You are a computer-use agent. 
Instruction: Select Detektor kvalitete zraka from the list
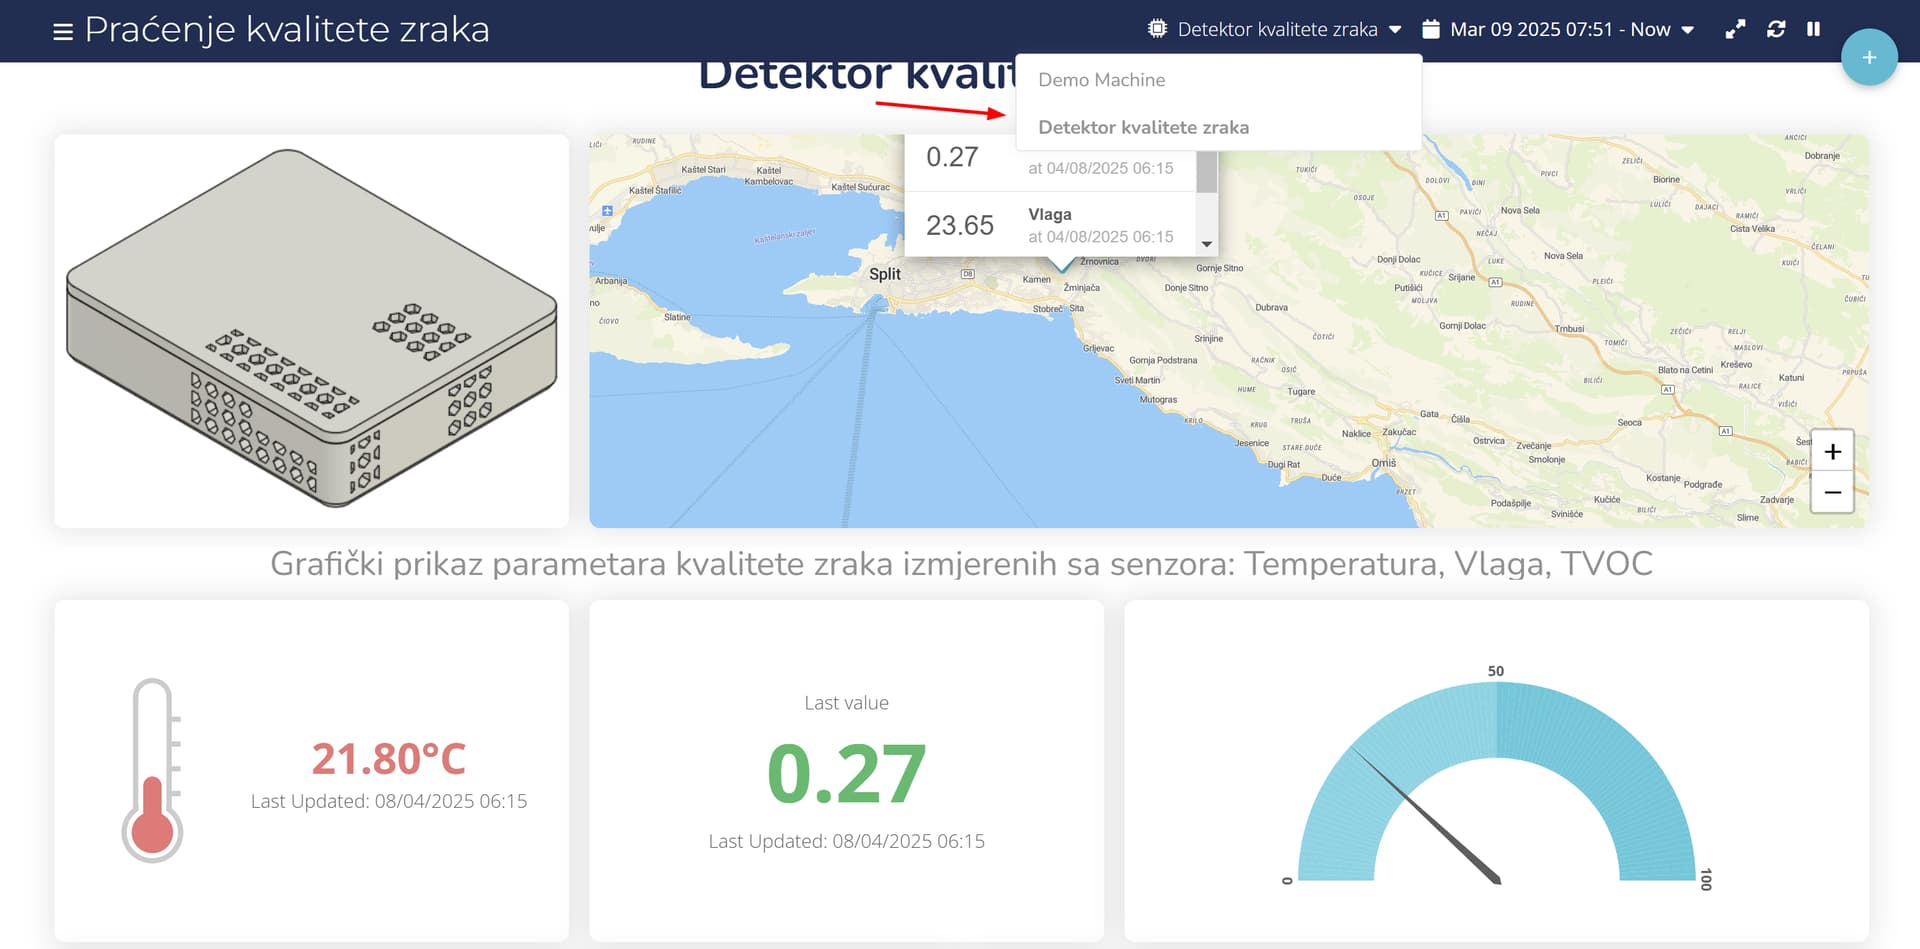(1218, 127)
